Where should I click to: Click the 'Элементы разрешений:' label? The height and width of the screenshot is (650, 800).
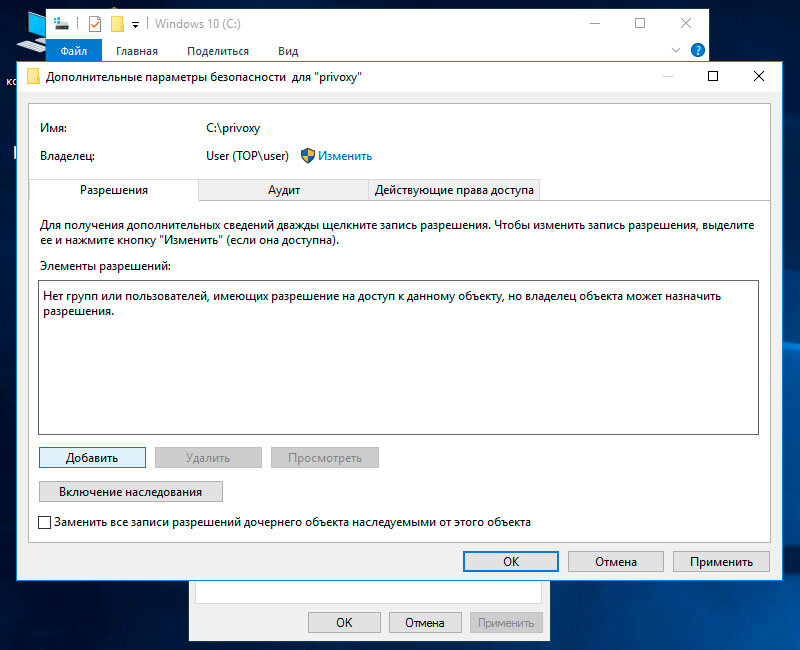pos(106,266)
